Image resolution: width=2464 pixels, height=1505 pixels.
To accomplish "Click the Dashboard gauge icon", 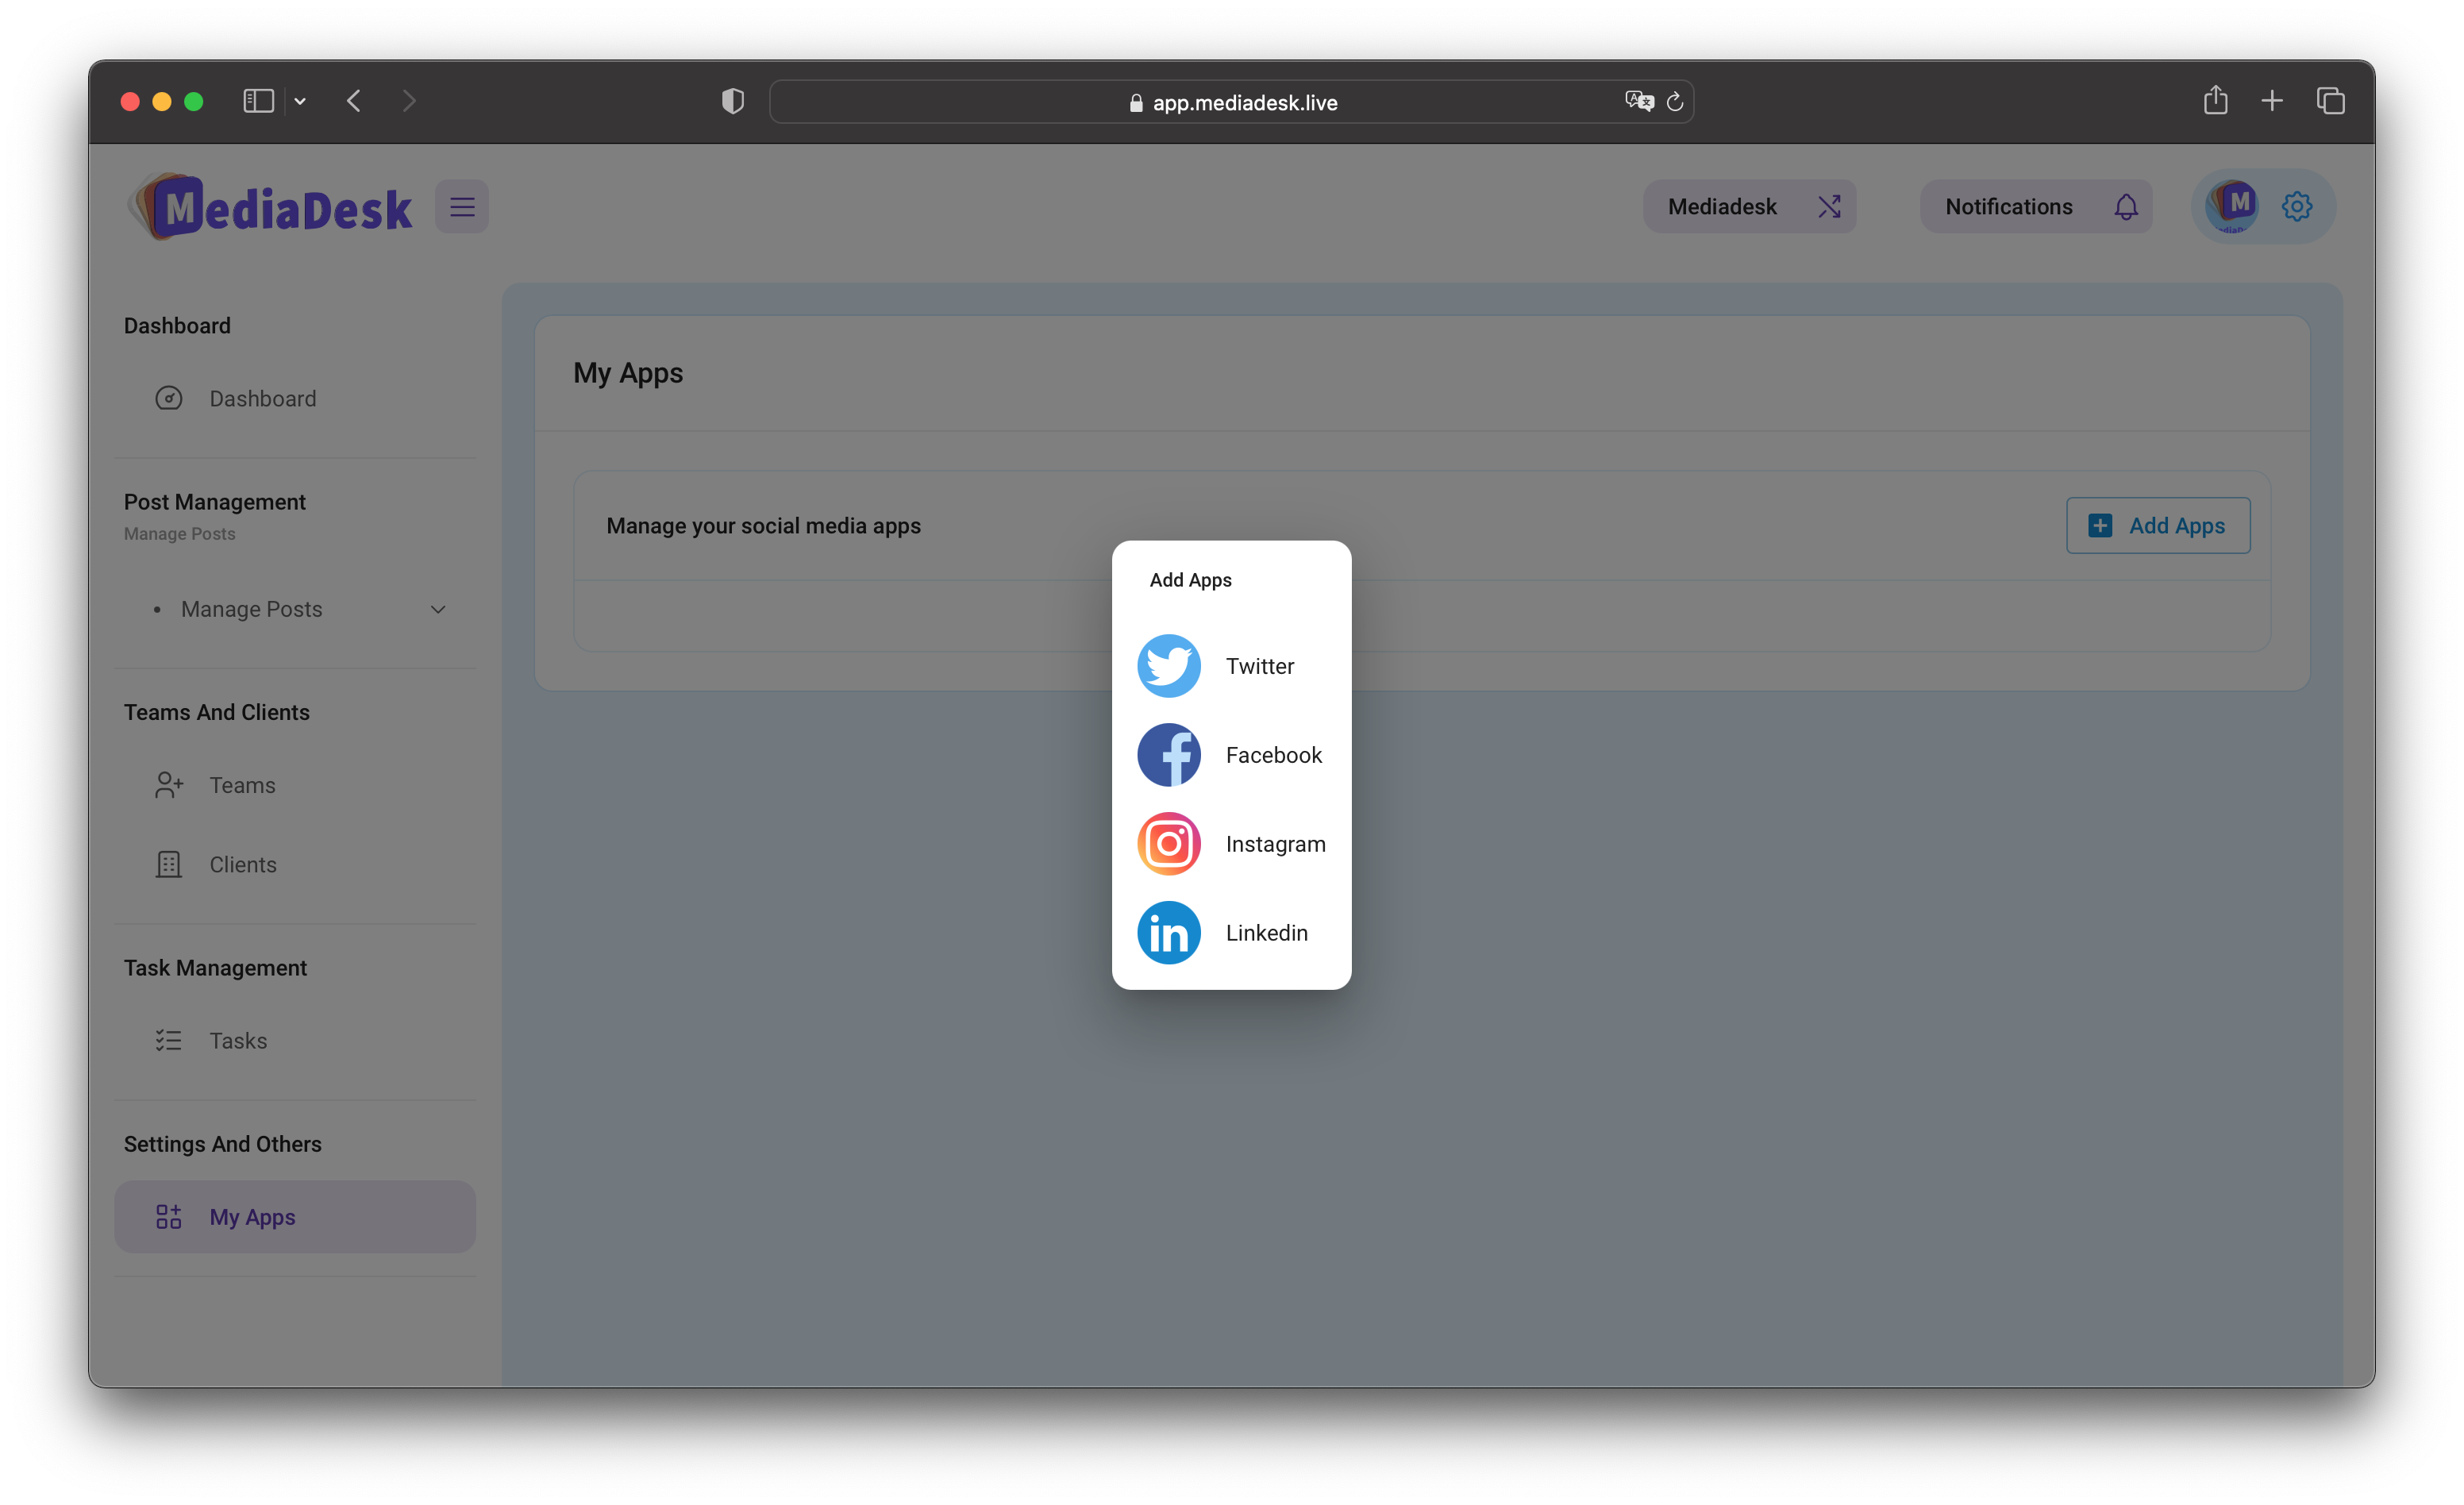I will 169,399.
